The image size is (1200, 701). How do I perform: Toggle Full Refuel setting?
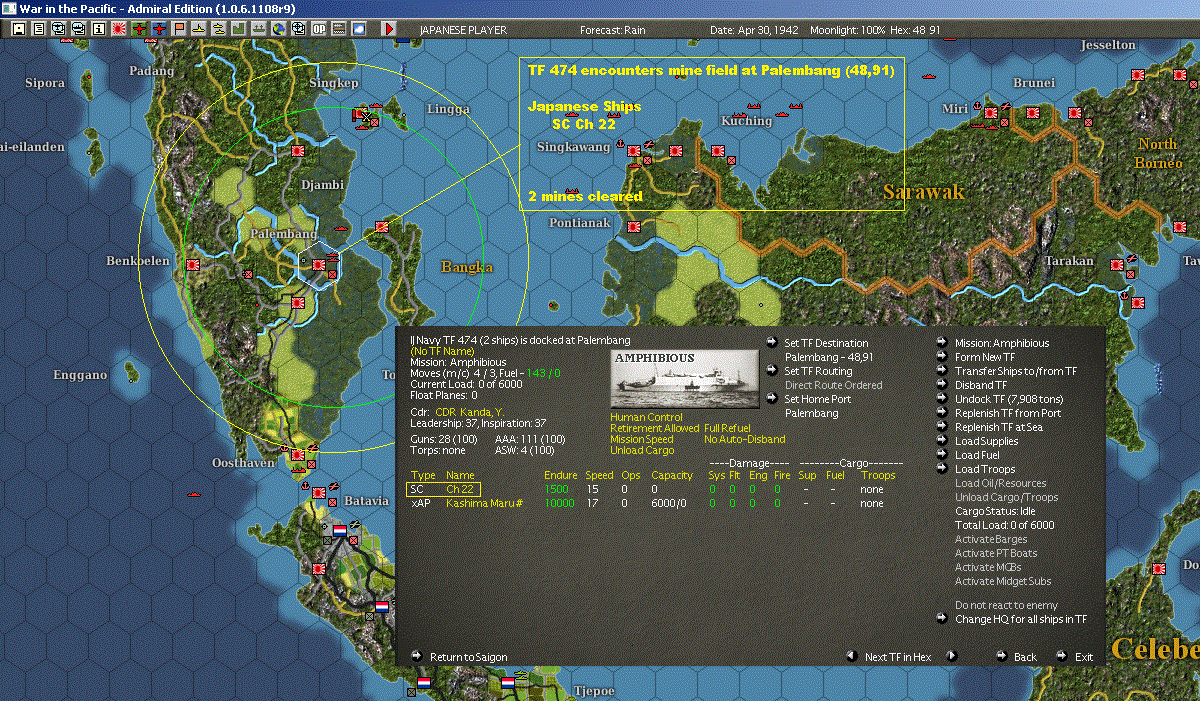click(x=727, y=428)
